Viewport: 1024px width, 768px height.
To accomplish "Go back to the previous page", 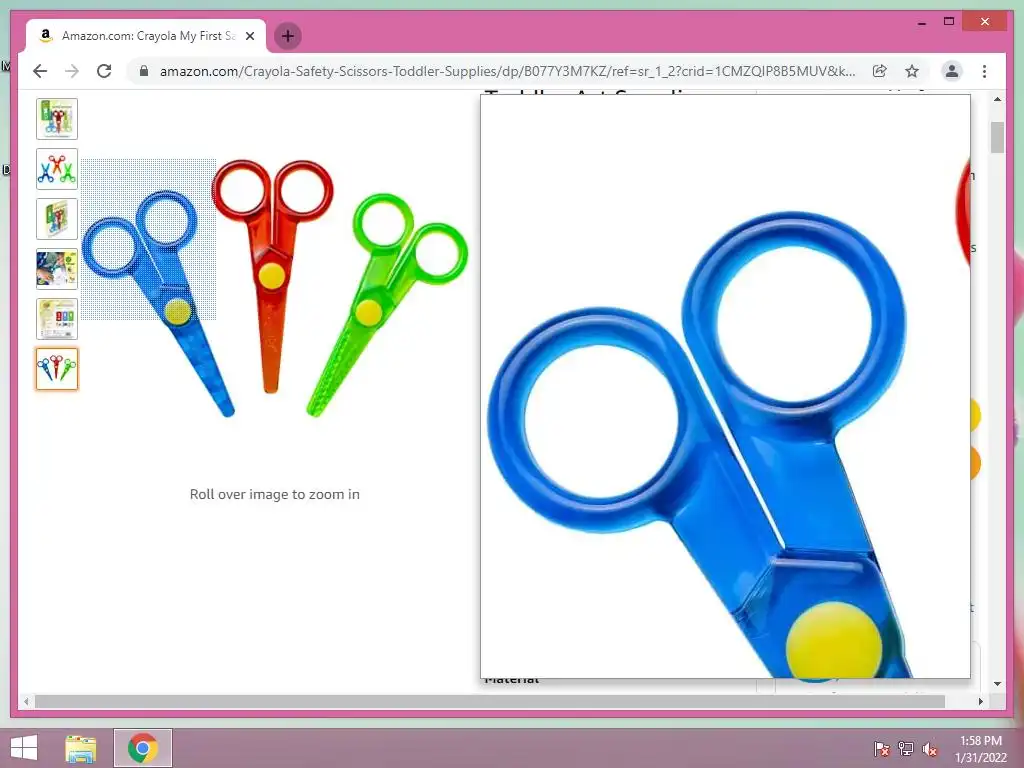I will 40,71.
